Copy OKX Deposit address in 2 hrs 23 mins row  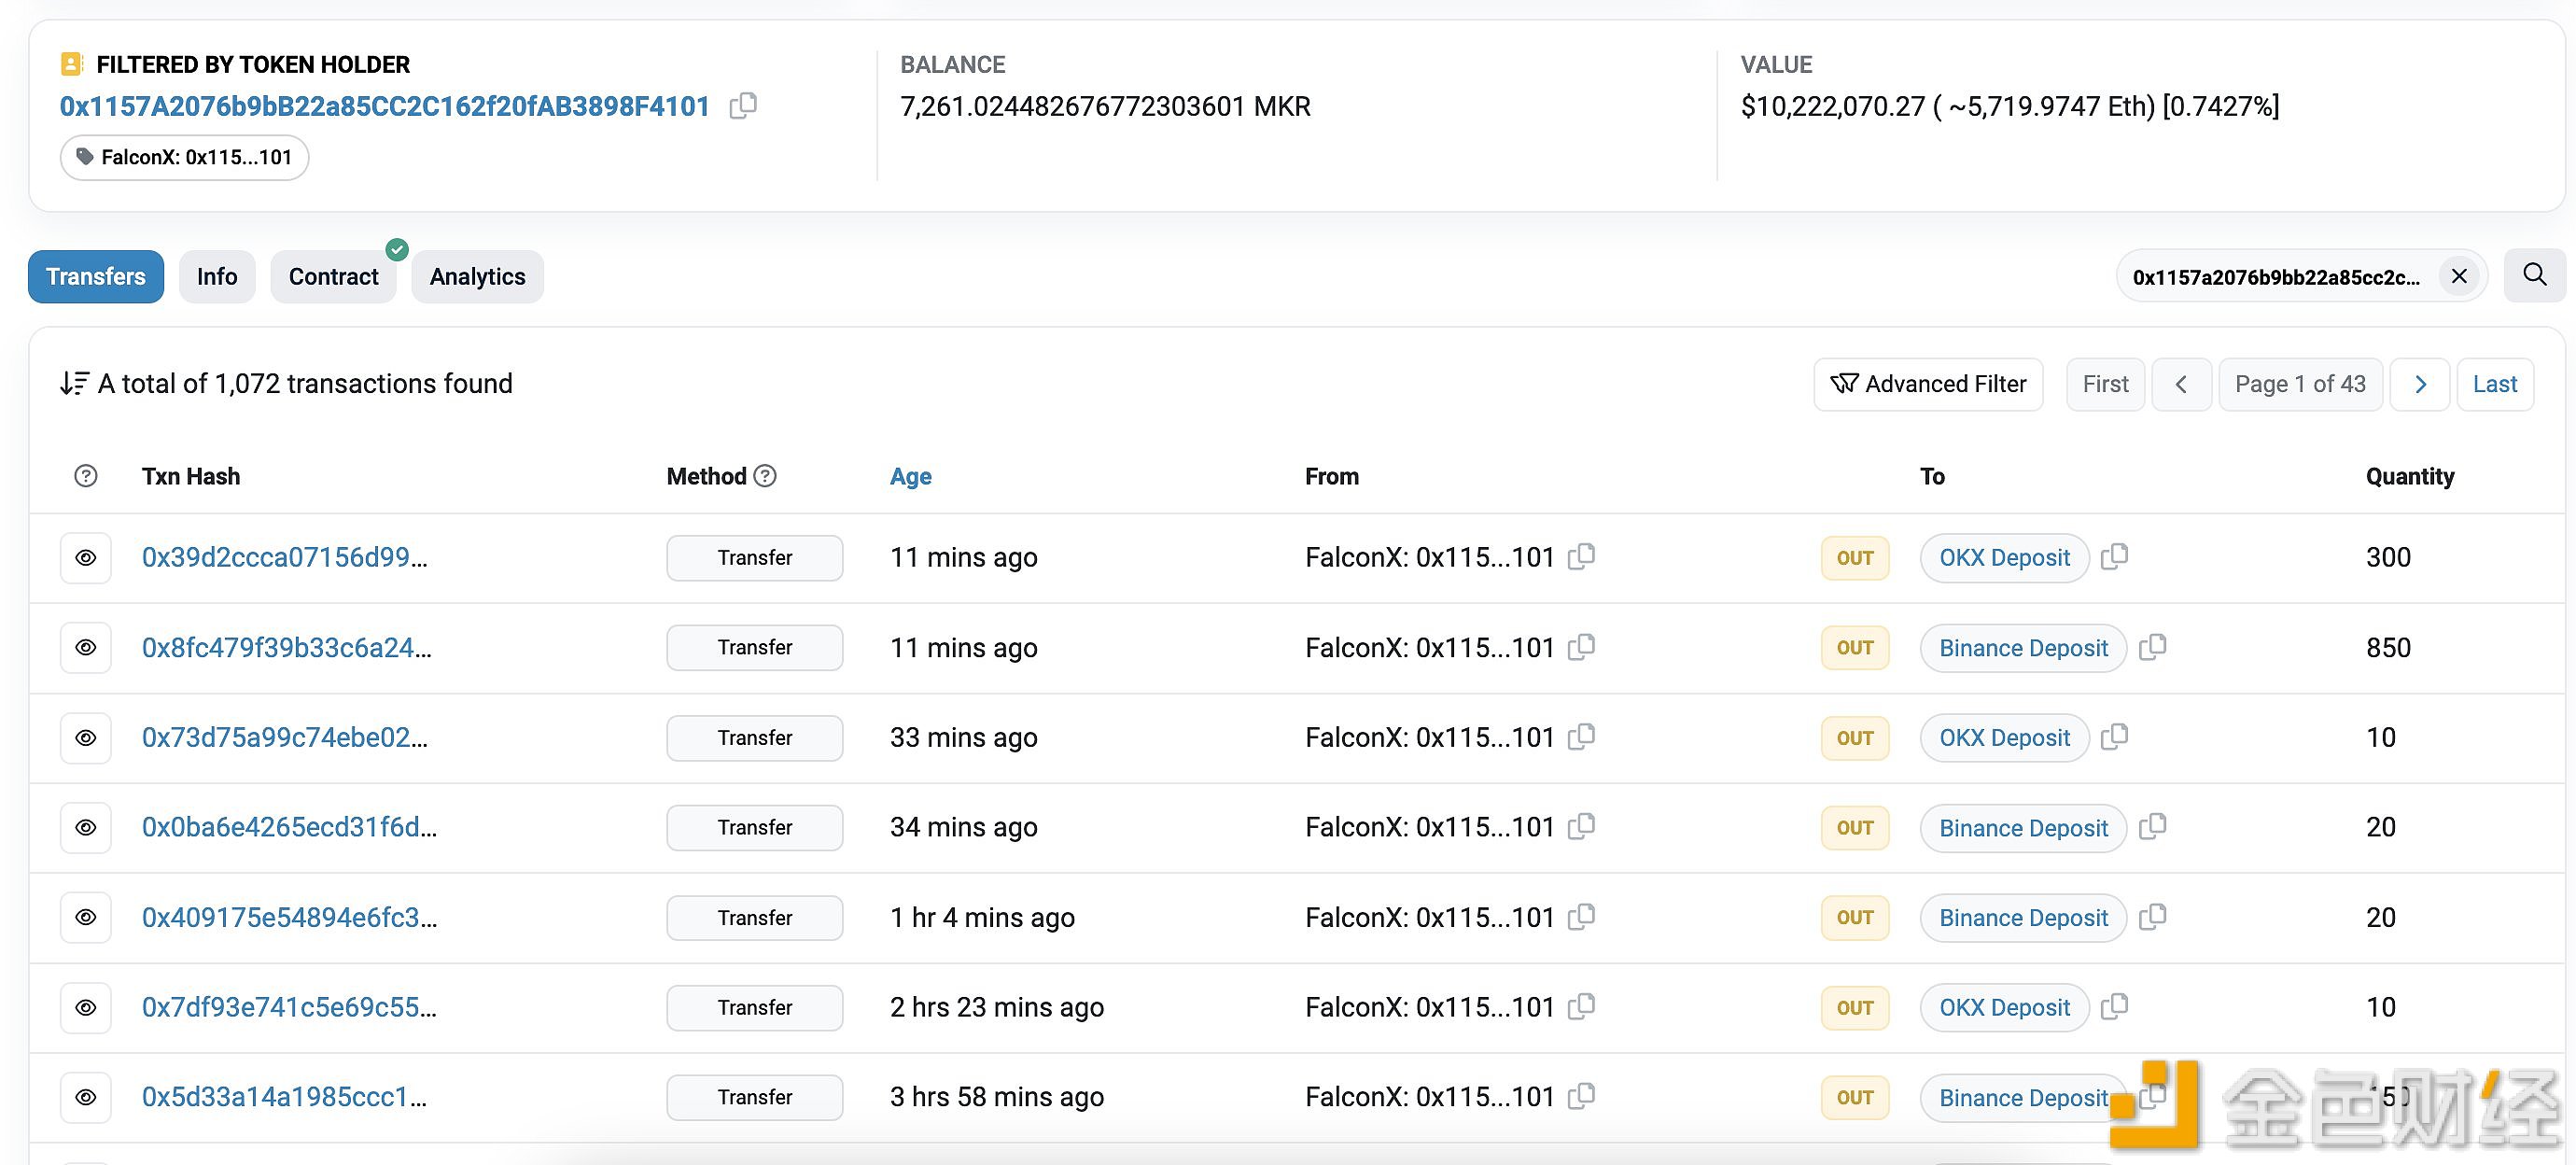2114,1006
